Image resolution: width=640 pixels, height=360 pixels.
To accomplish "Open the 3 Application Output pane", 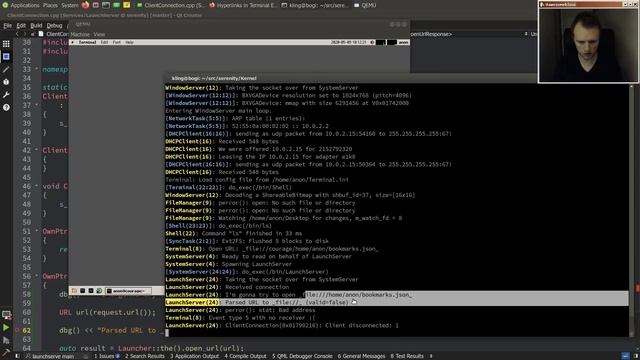I will click(195, 356).
